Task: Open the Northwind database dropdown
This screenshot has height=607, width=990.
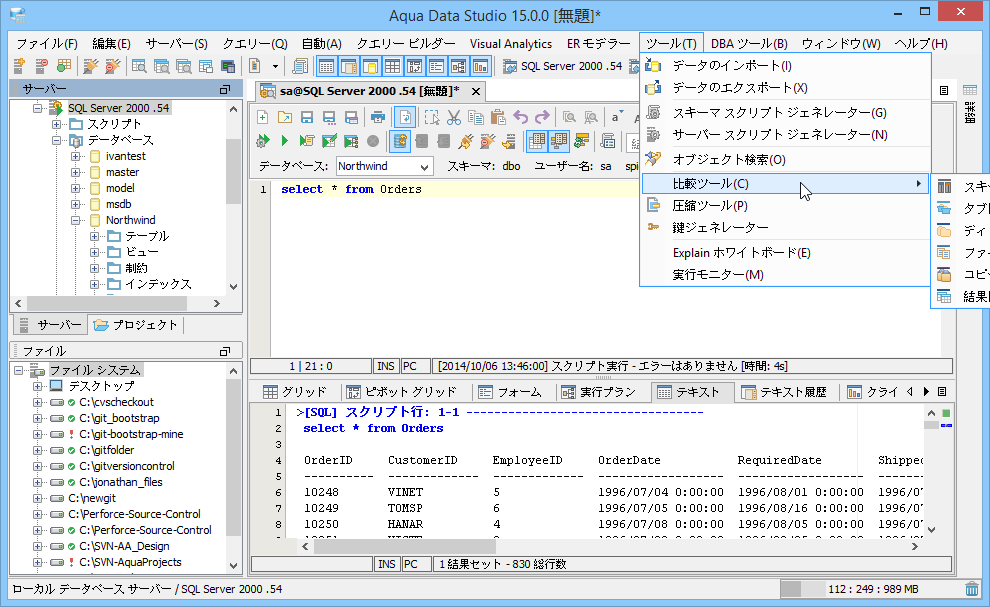Action: [x=424, y=166]
